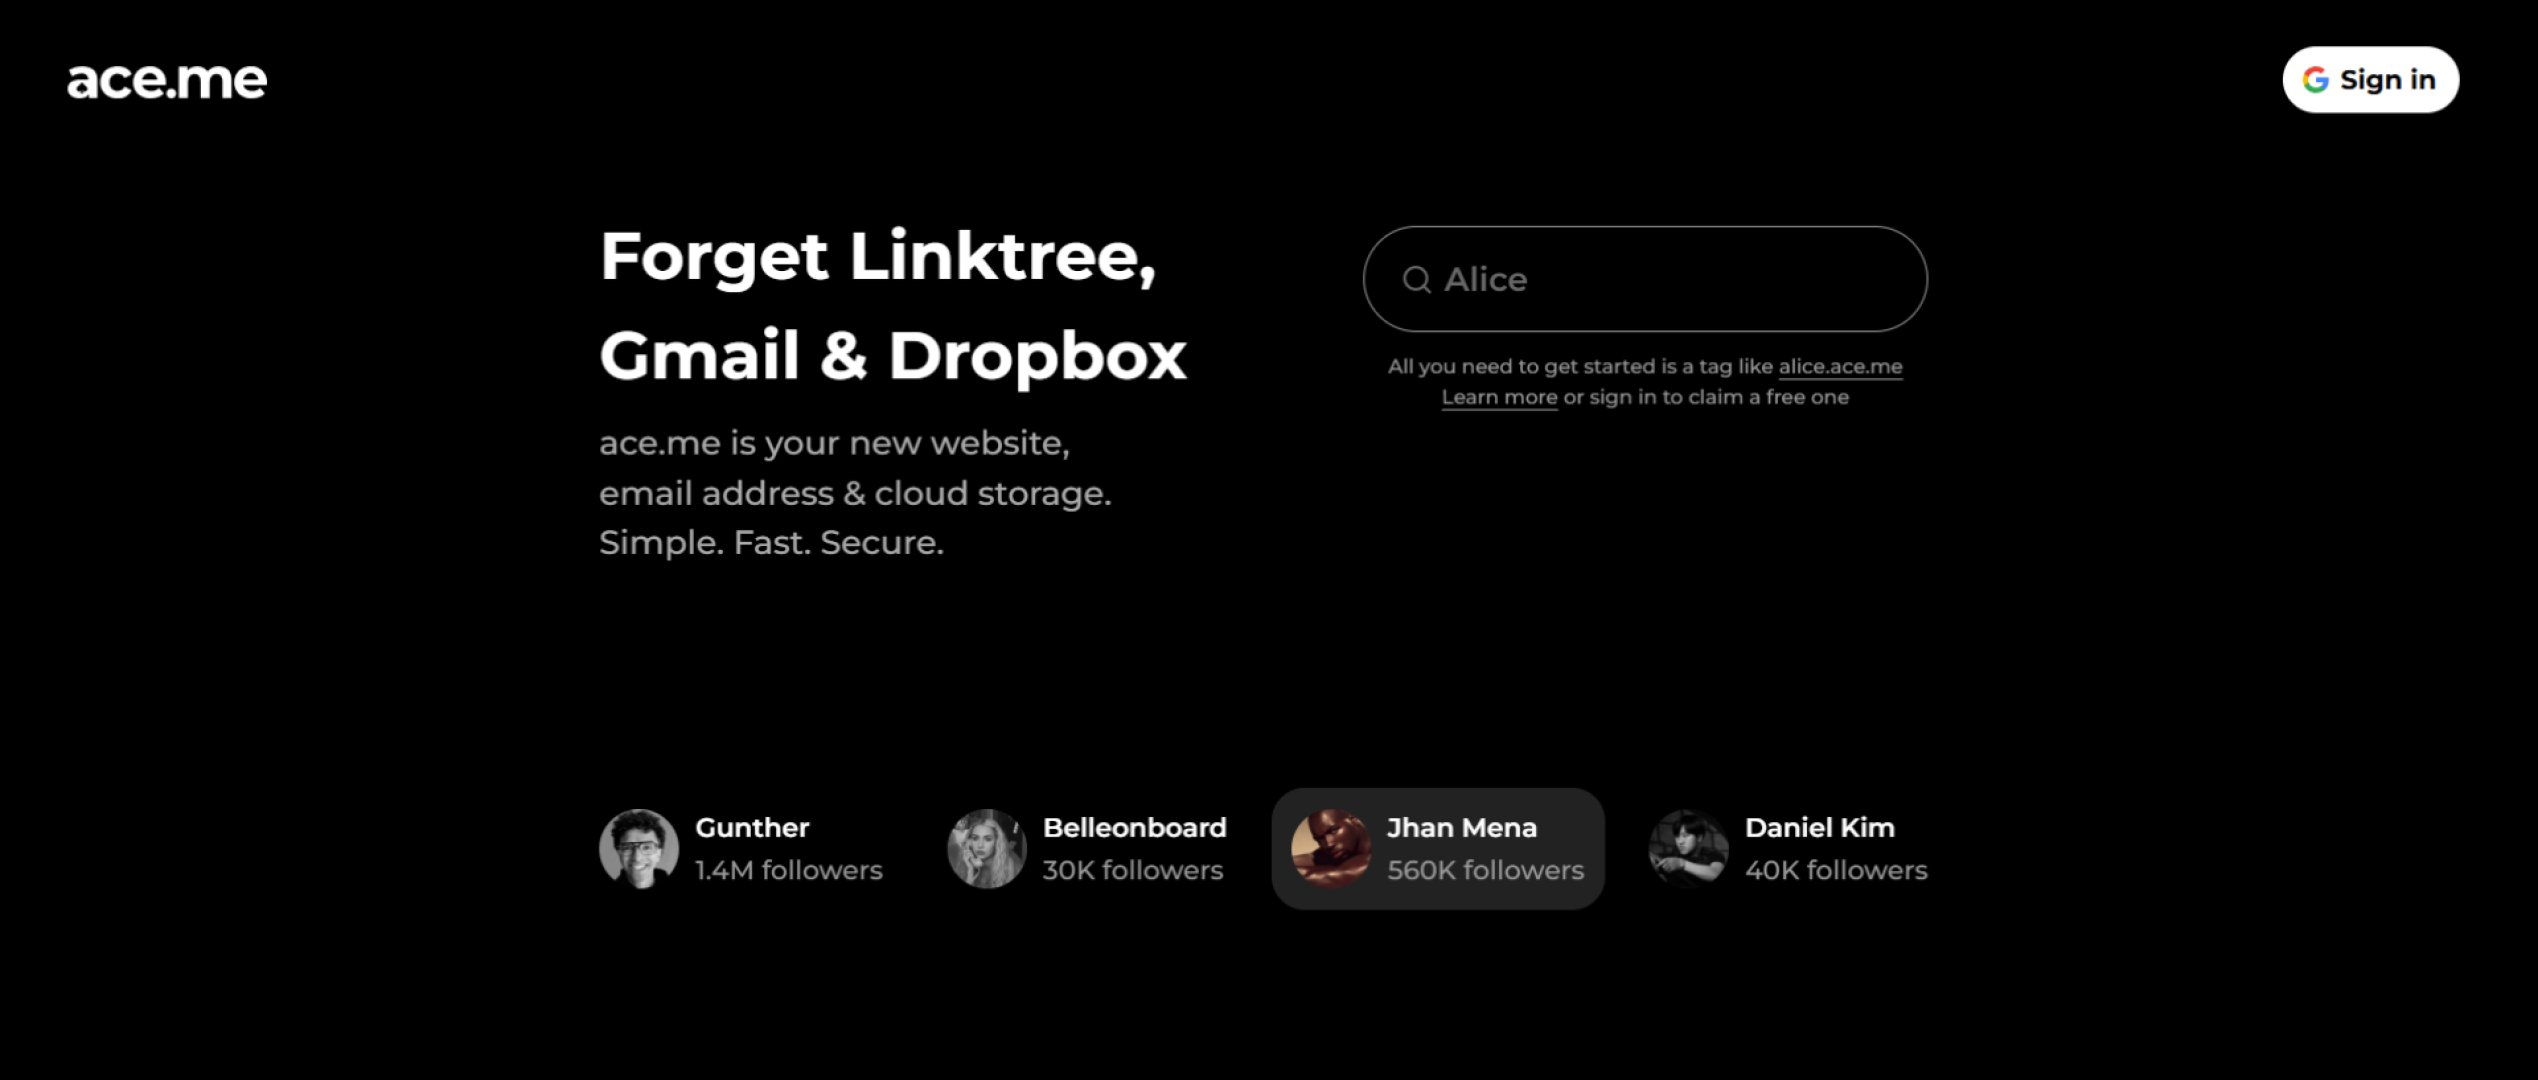
Task: Click the Google G icon
Action: pos(2315,80)
